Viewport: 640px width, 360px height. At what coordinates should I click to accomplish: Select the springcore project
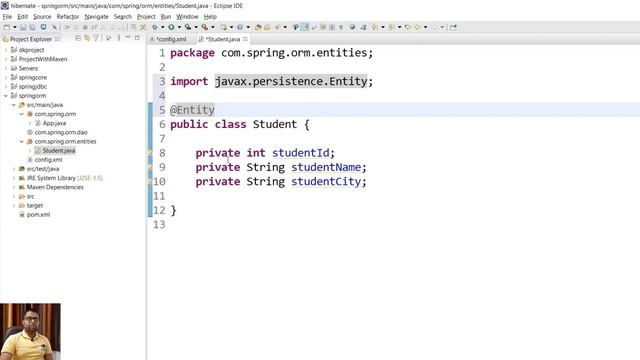coord(29,78)
